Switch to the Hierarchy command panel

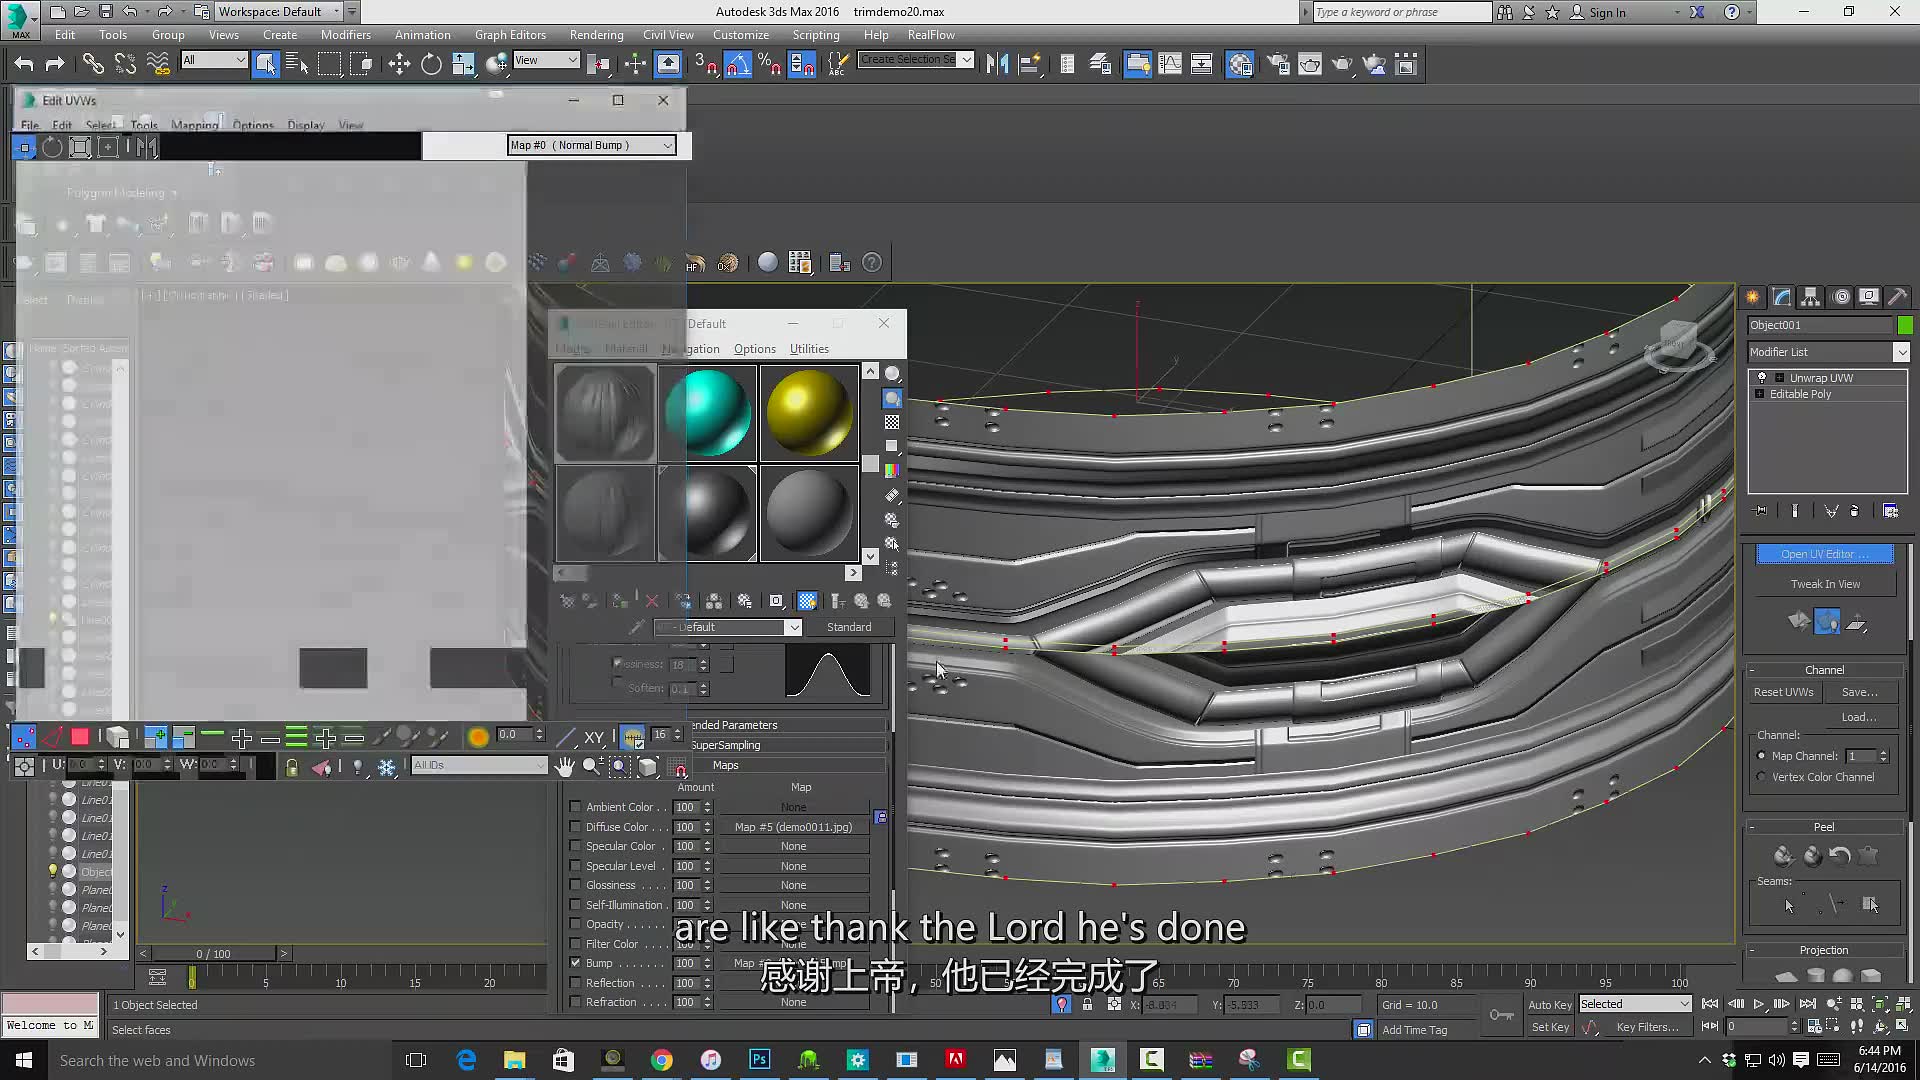1811,296
